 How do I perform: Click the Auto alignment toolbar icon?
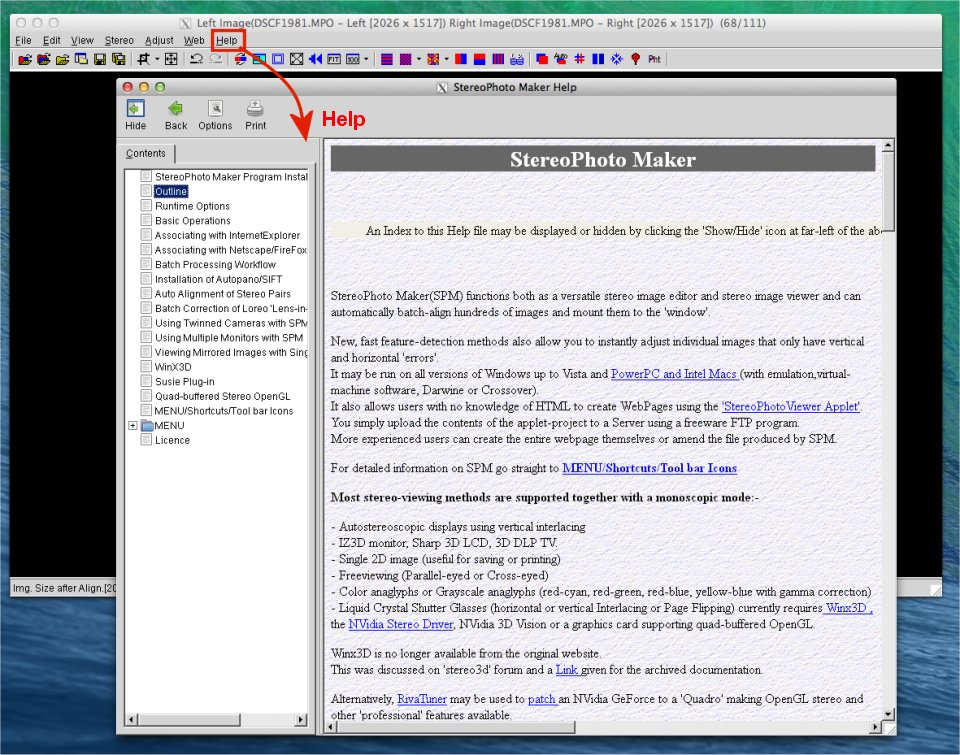point(561,59)
